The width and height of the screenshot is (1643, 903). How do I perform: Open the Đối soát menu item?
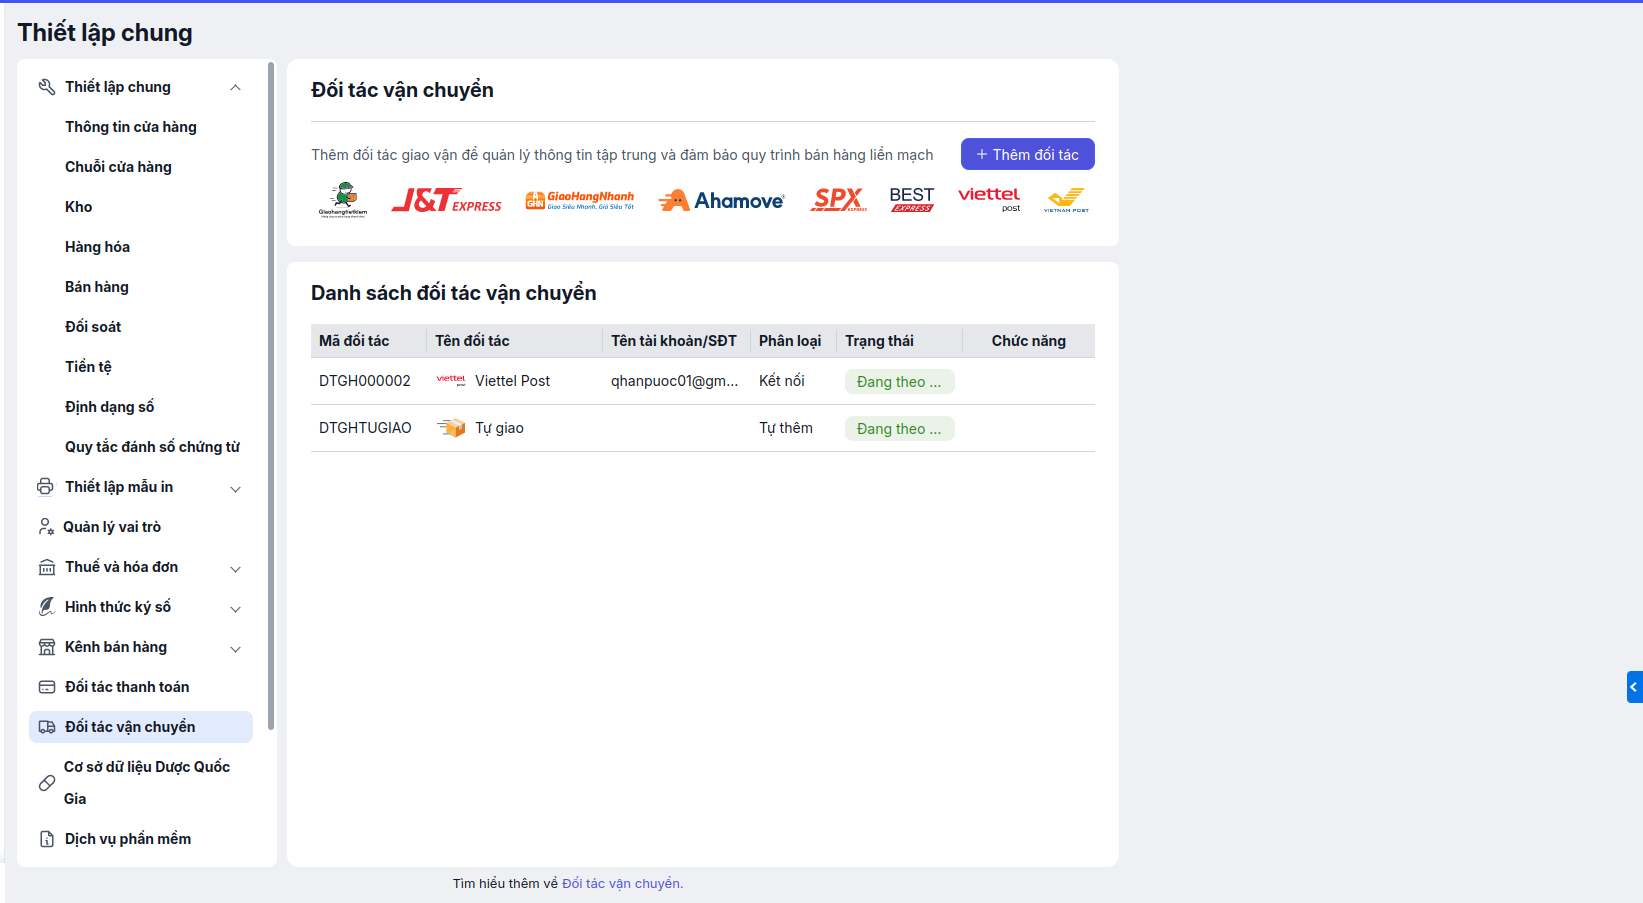coord(93,327)
